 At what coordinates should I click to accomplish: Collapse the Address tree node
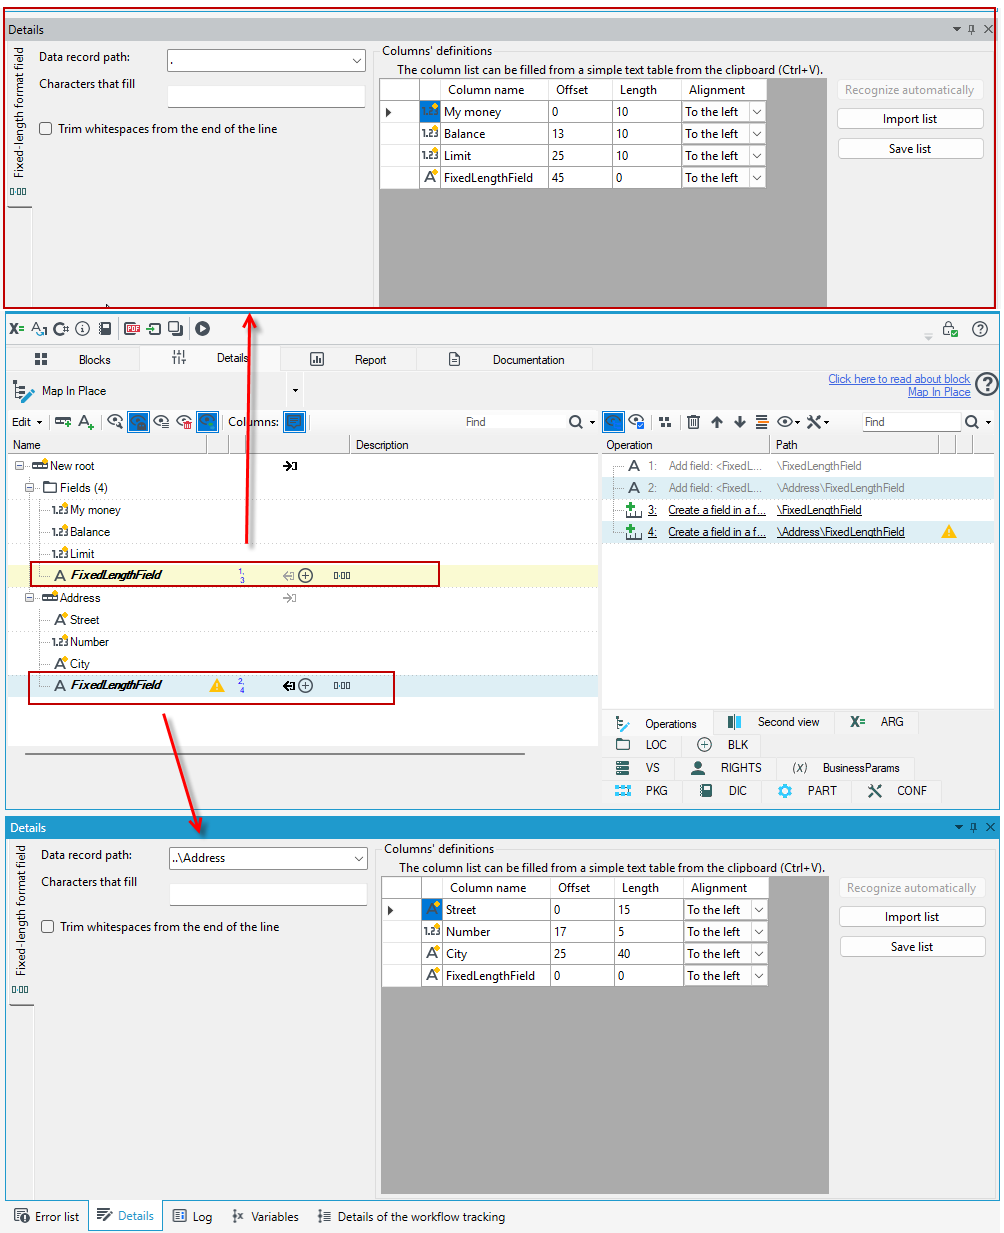[30, 598]
